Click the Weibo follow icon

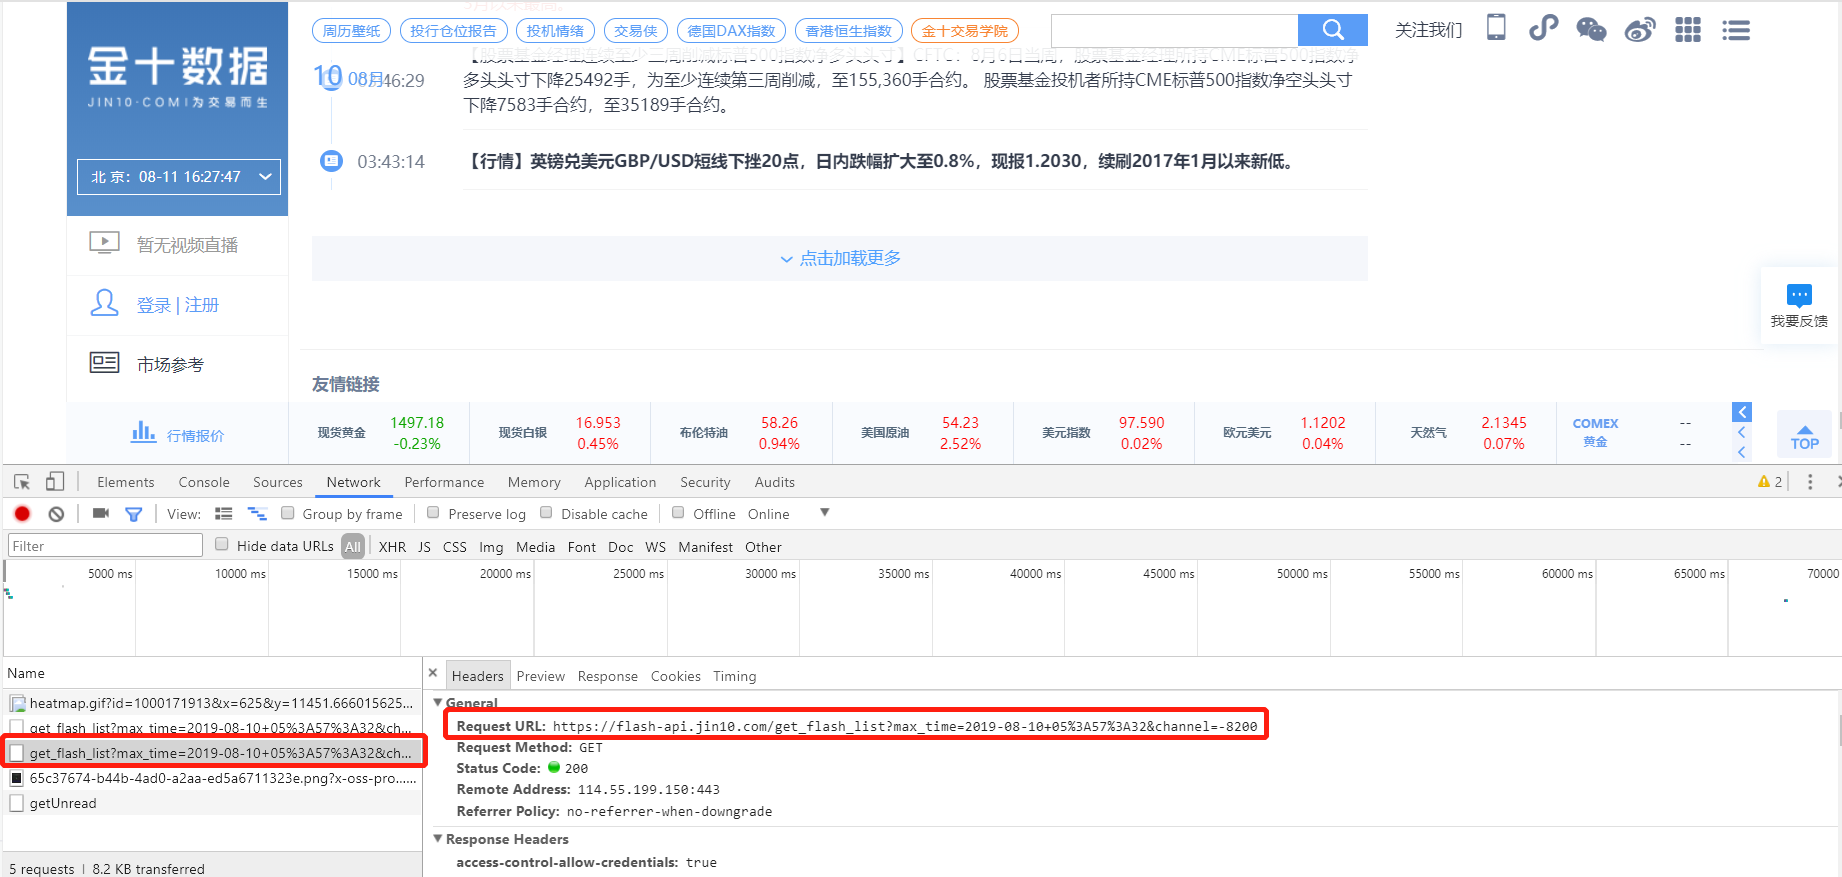tap(1640, 30)
